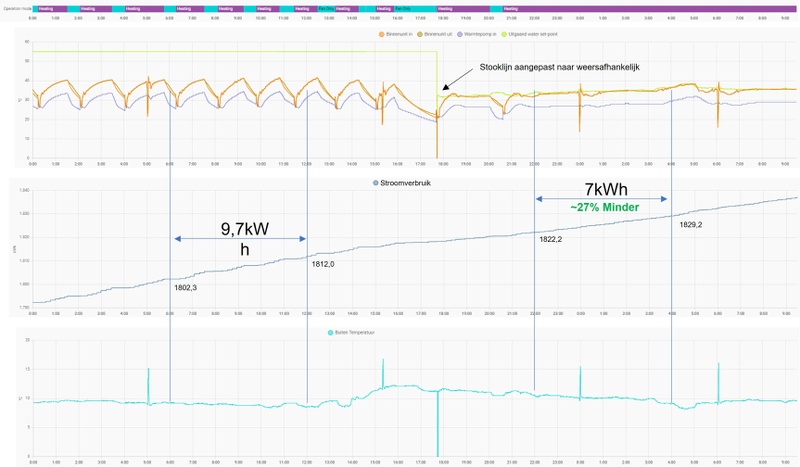Image resolution: width=800 pixels, height=467 pixels.
Task: Select the Fan Only segment around 16:00
Action: pos(415,9)
